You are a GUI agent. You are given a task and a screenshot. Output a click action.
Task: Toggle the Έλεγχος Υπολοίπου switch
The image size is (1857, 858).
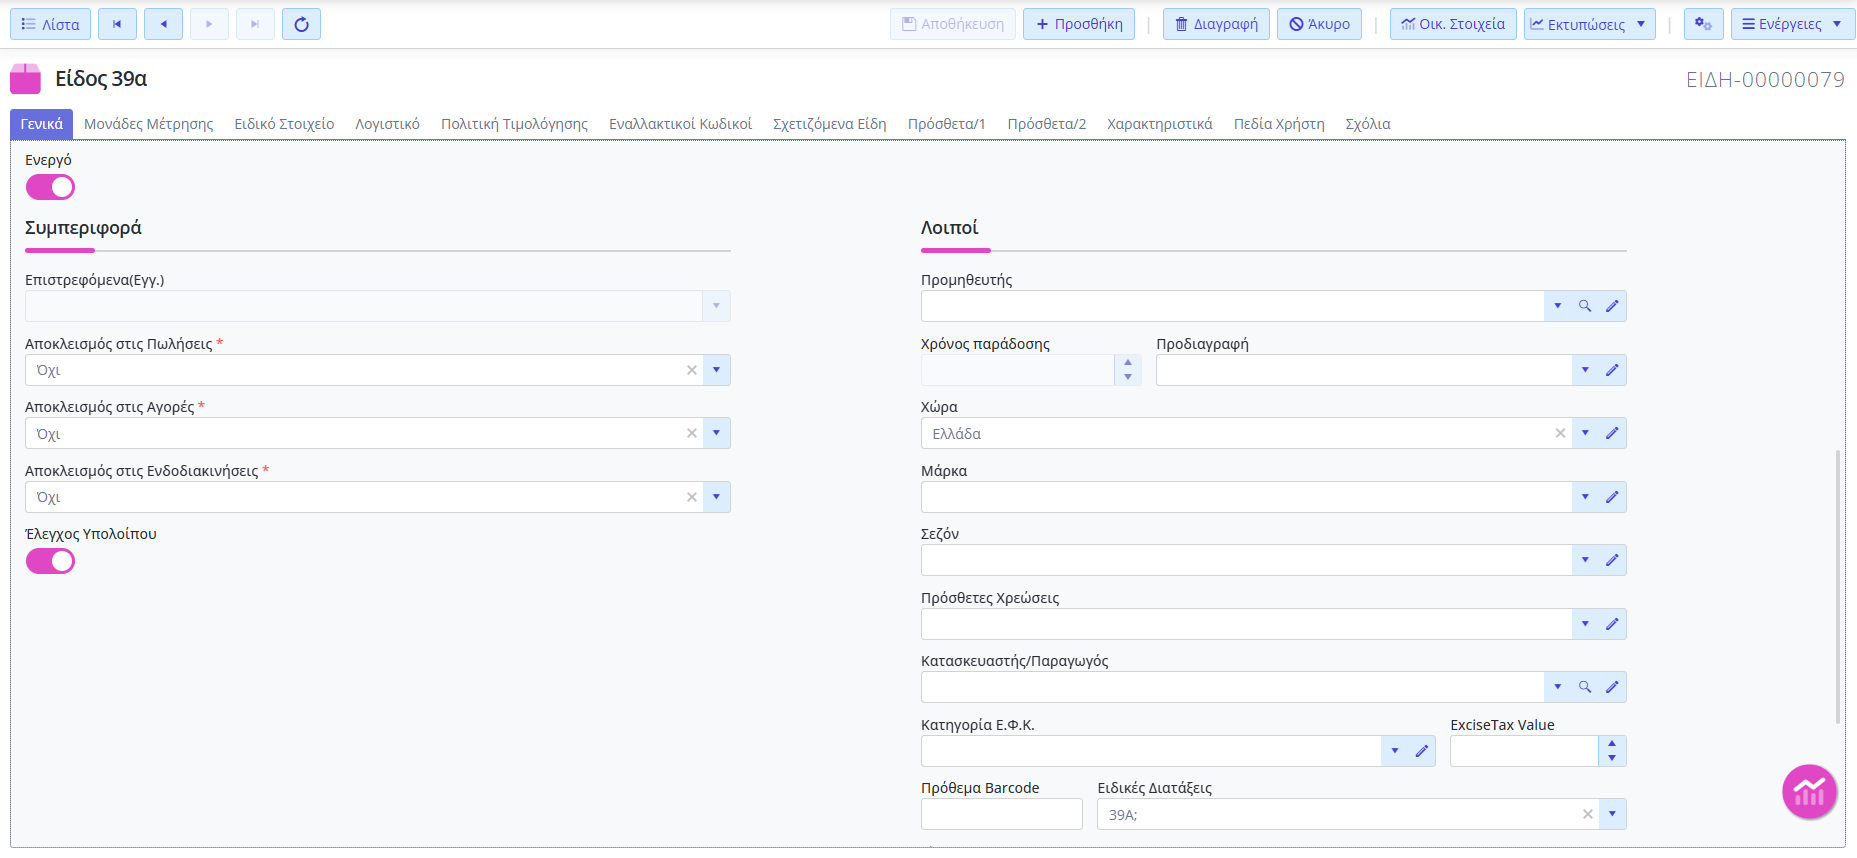coord(50,561)
